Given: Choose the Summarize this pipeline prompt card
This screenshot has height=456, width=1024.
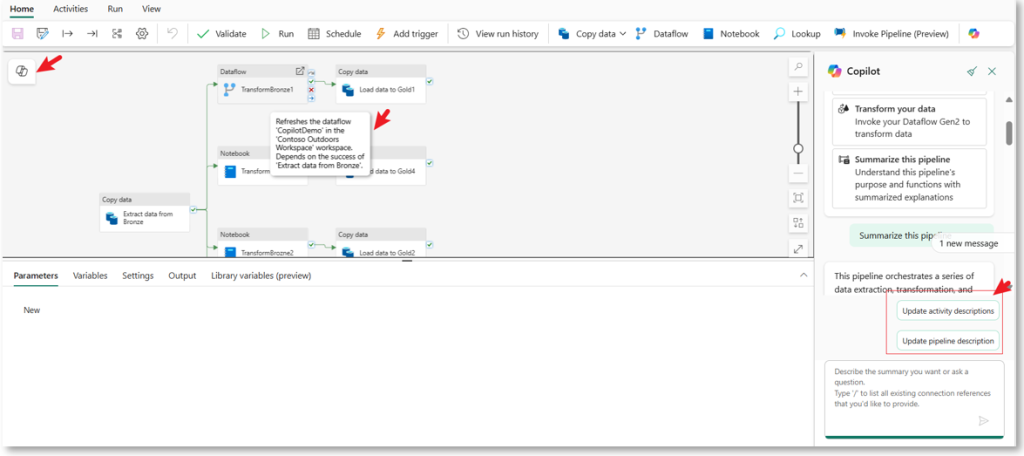Looking at the screenshot, I should [x=909, y=178].
